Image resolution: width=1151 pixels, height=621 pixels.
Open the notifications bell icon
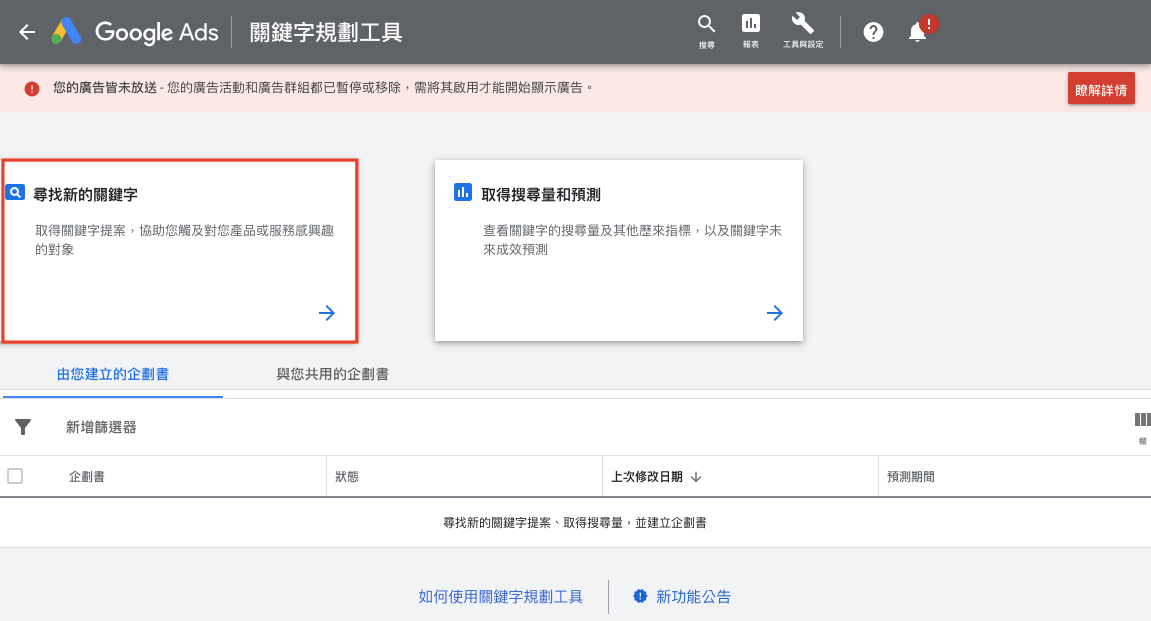pyautogui.click(x=918, y=32)
